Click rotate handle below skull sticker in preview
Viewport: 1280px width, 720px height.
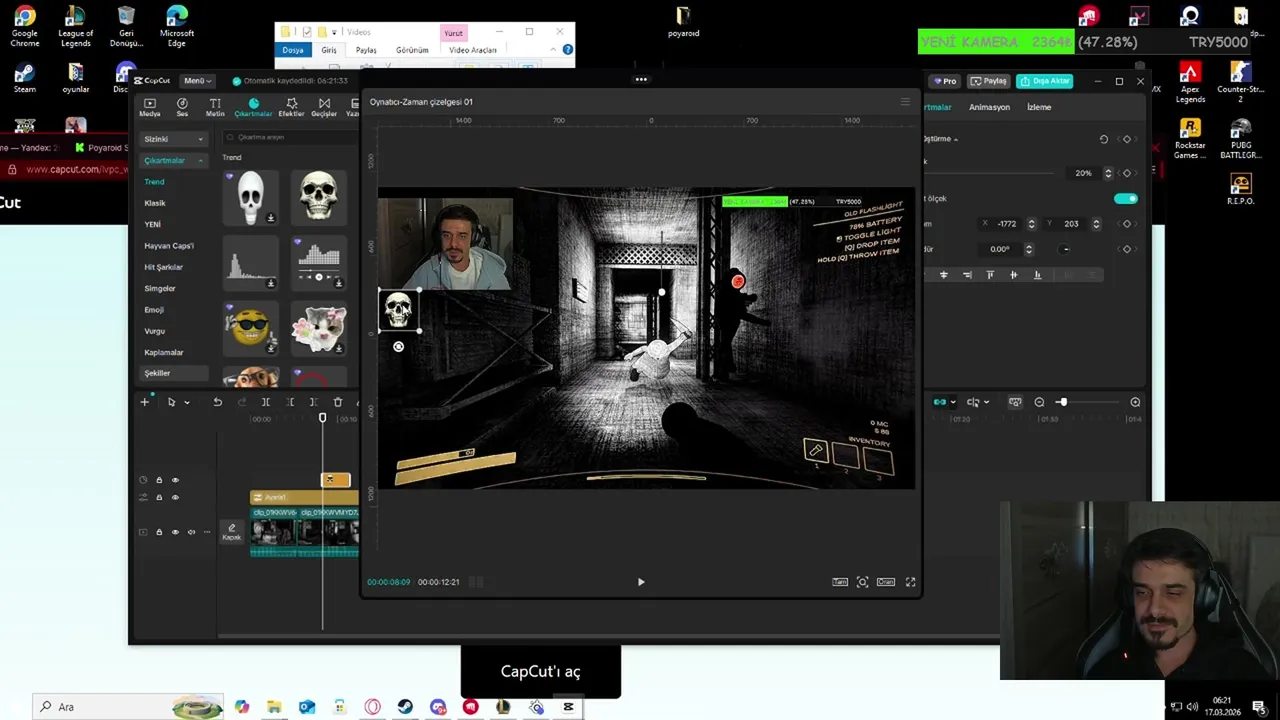click(x=398, y=347)
